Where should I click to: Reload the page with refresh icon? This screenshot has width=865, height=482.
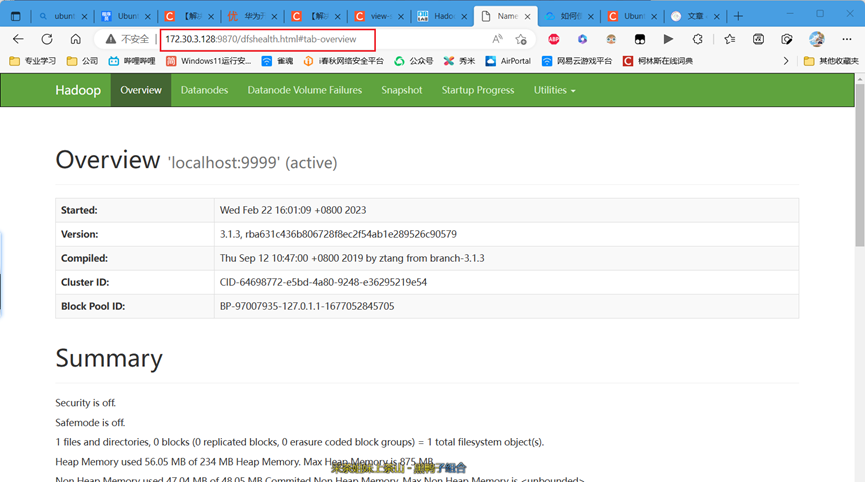tap(47, 39)
